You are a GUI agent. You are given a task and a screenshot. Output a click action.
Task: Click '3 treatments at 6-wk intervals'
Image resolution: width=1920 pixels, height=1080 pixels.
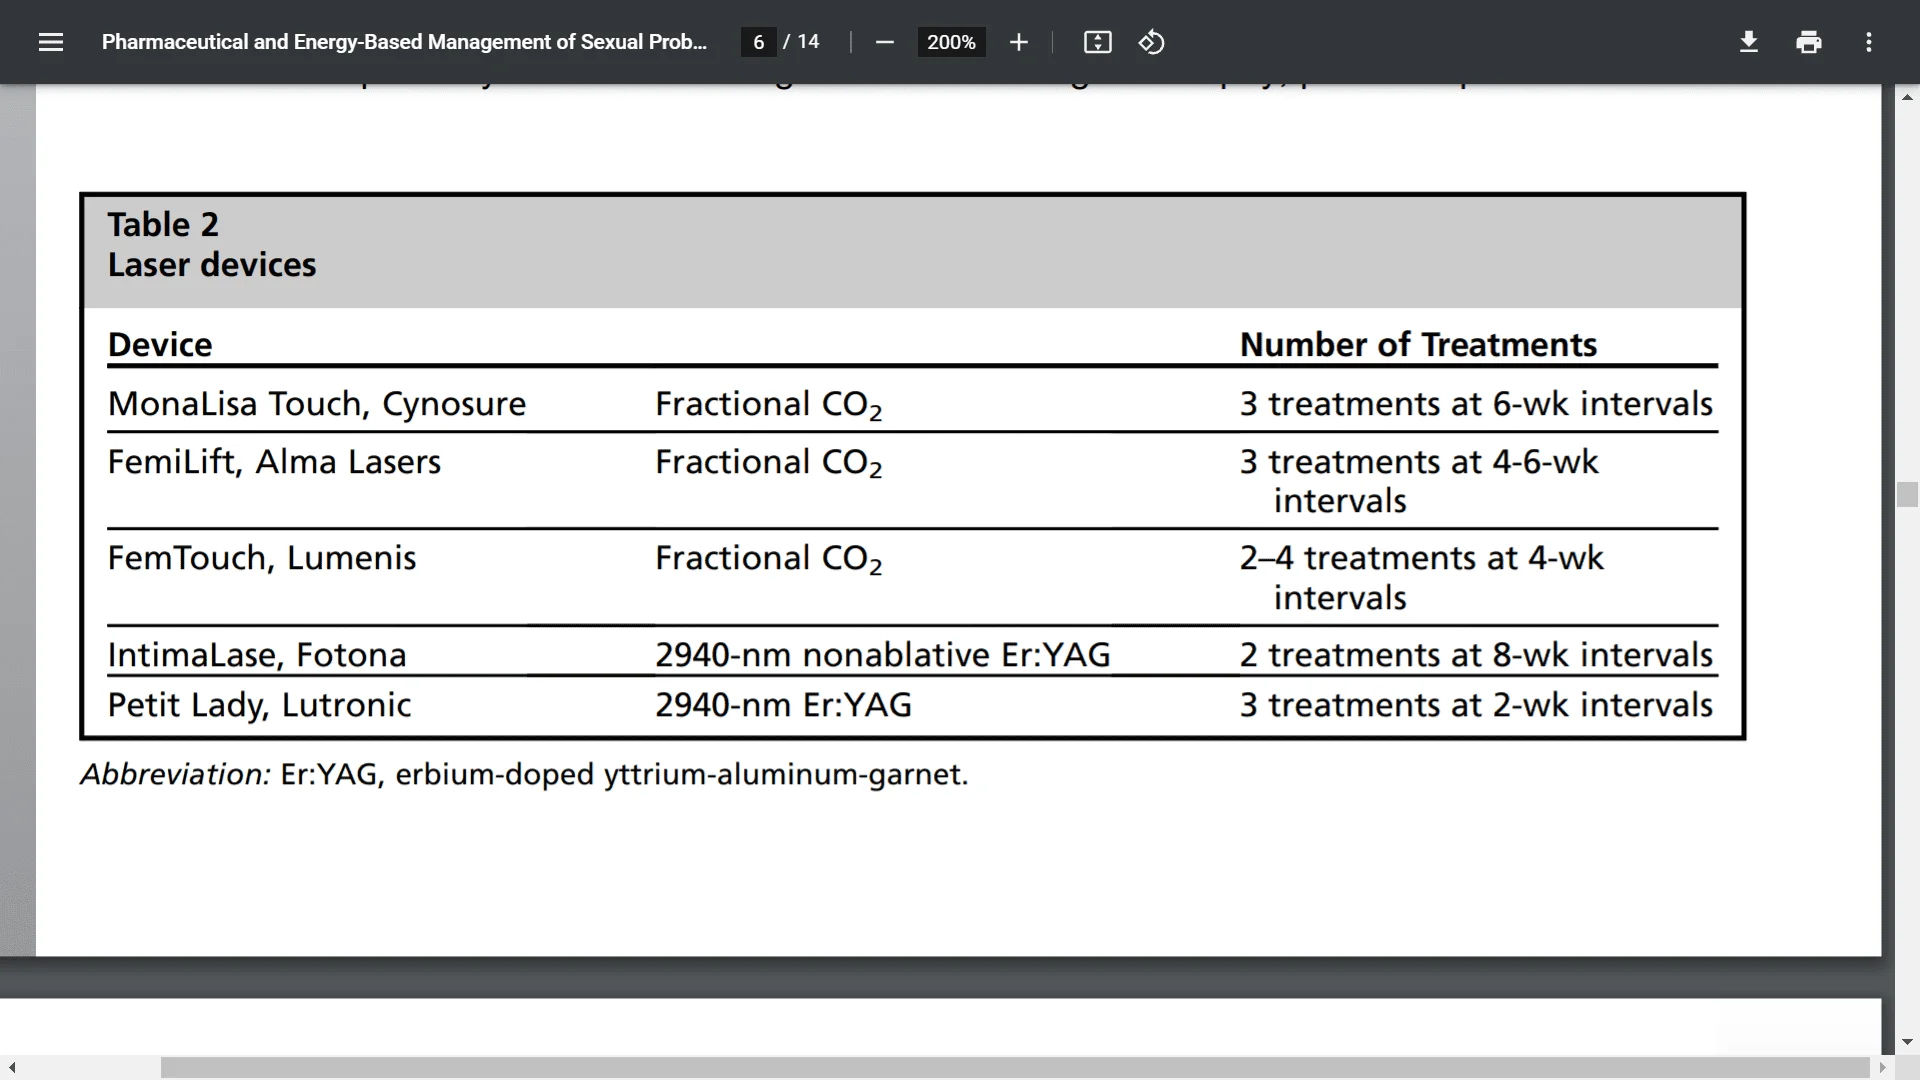click(1476, 404)
